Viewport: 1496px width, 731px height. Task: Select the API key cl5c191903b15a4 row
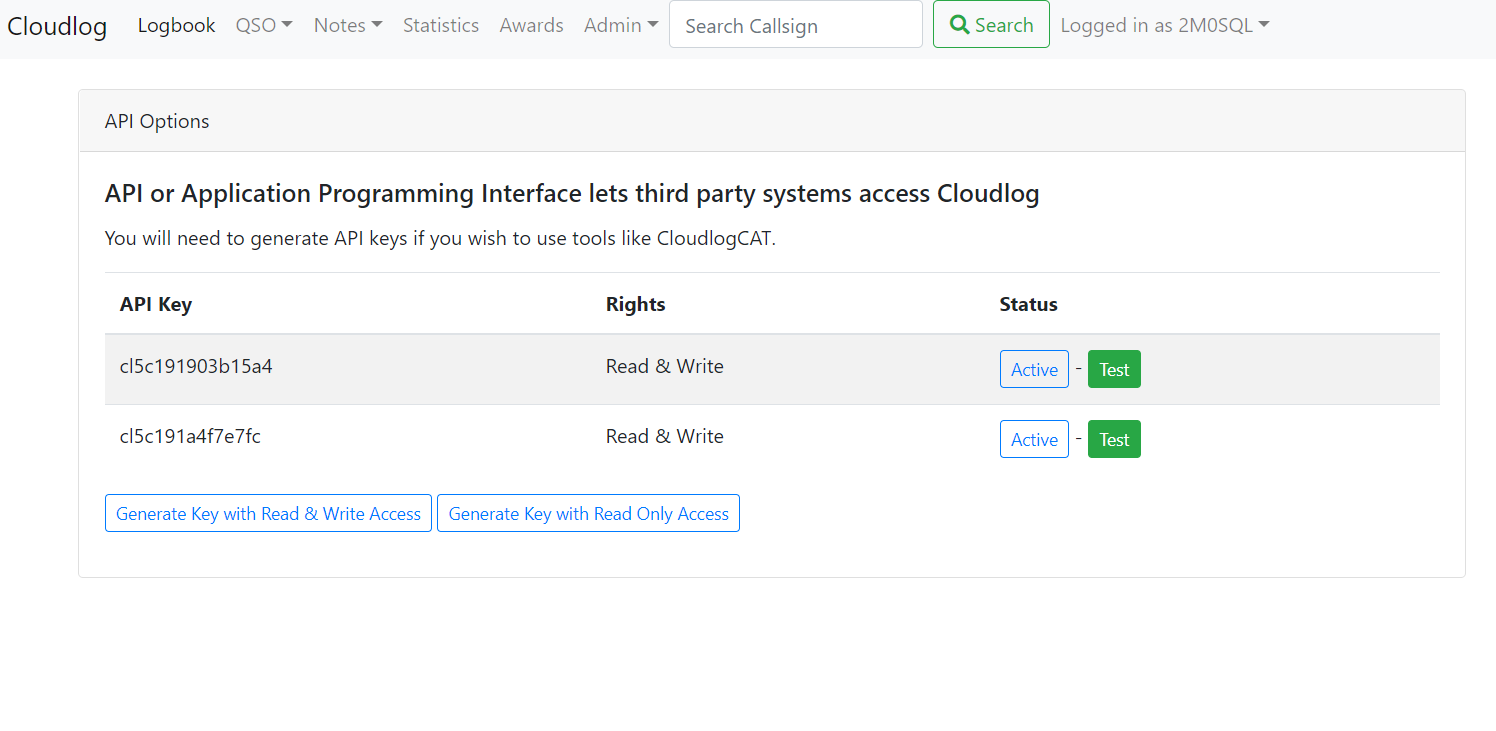click(x=196, y=366)
